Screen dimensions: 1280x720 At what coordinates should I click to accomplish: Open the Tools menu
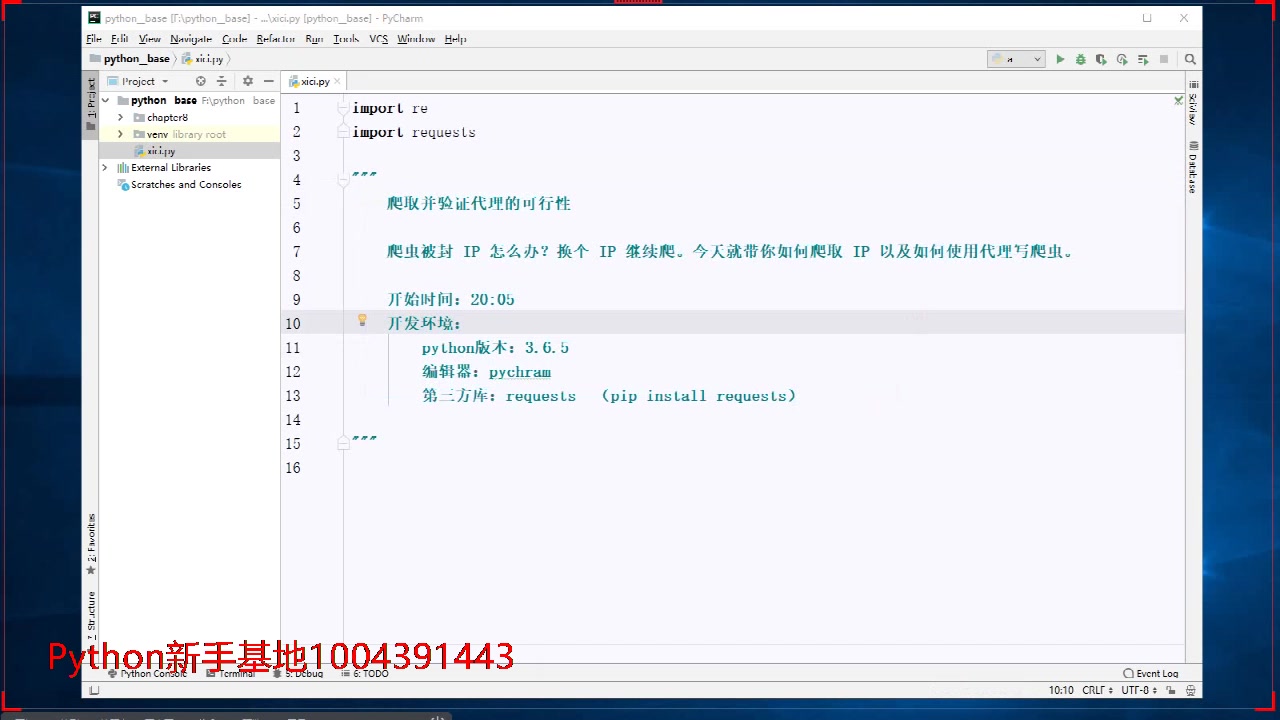click(x=346, y=39)
